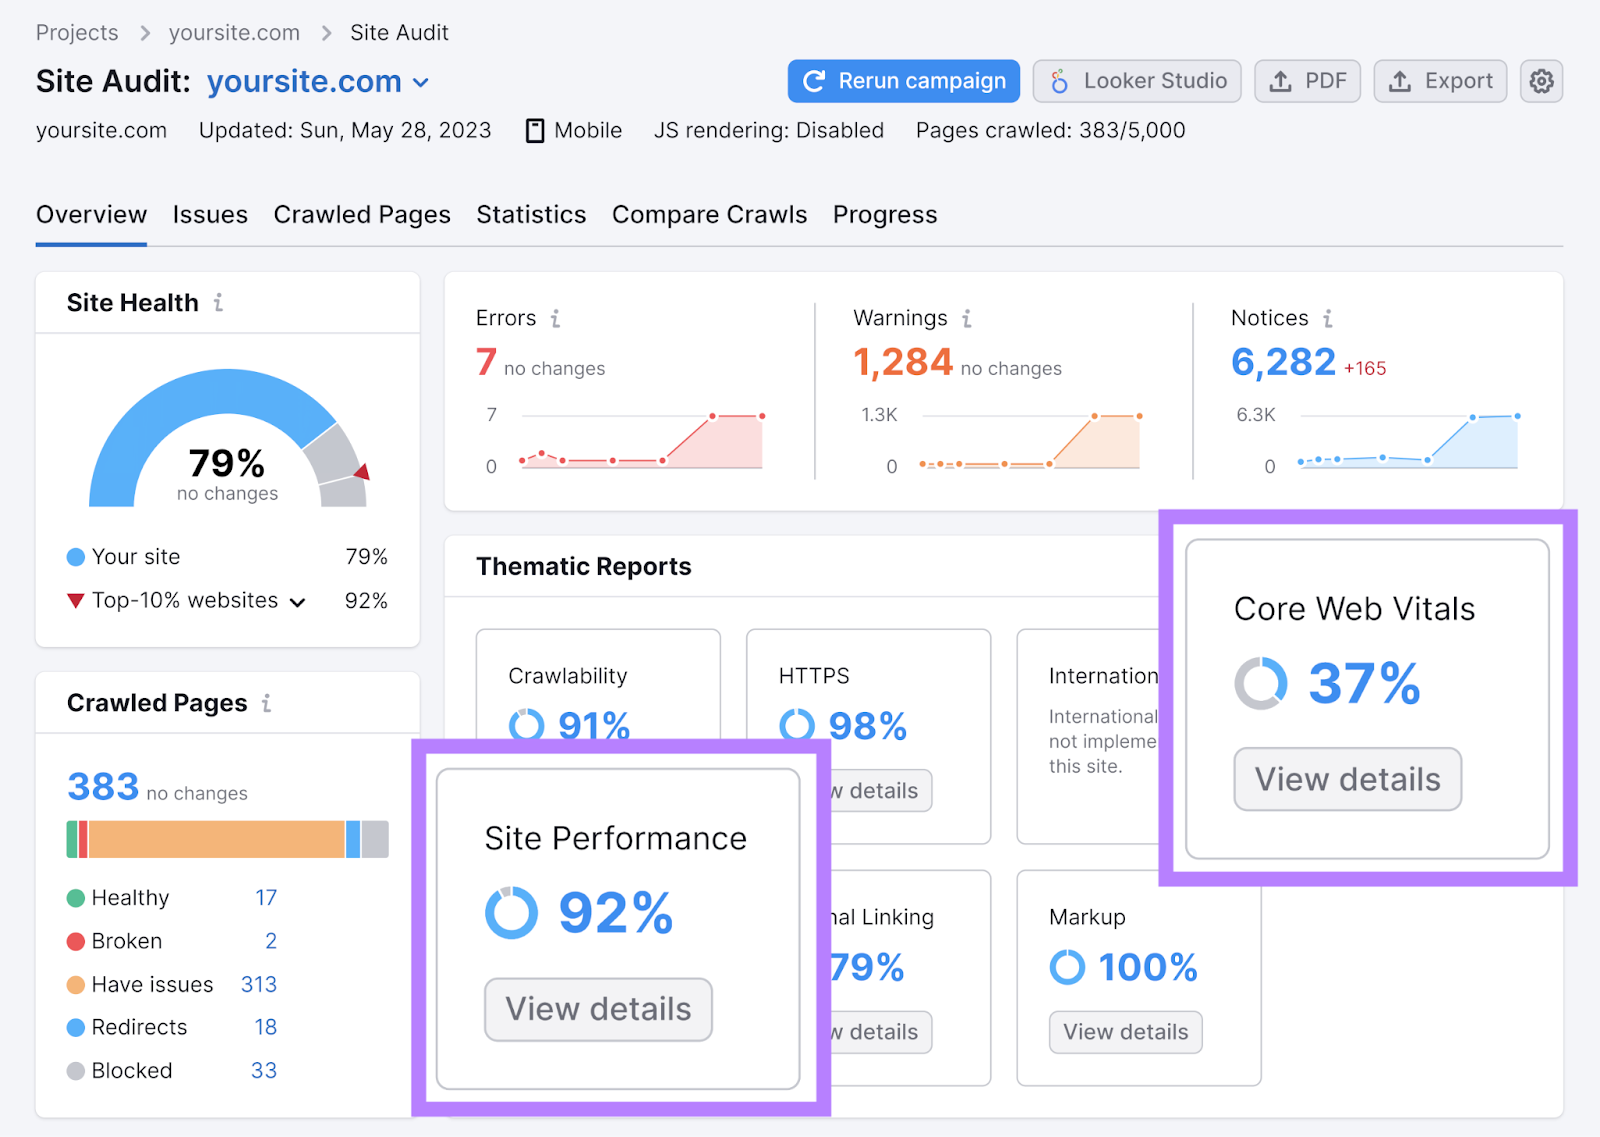Image resolution: width=1600 pixels, height=1137 pixels.
Task: Click the Export upload icon
Action: (1401, 81)
